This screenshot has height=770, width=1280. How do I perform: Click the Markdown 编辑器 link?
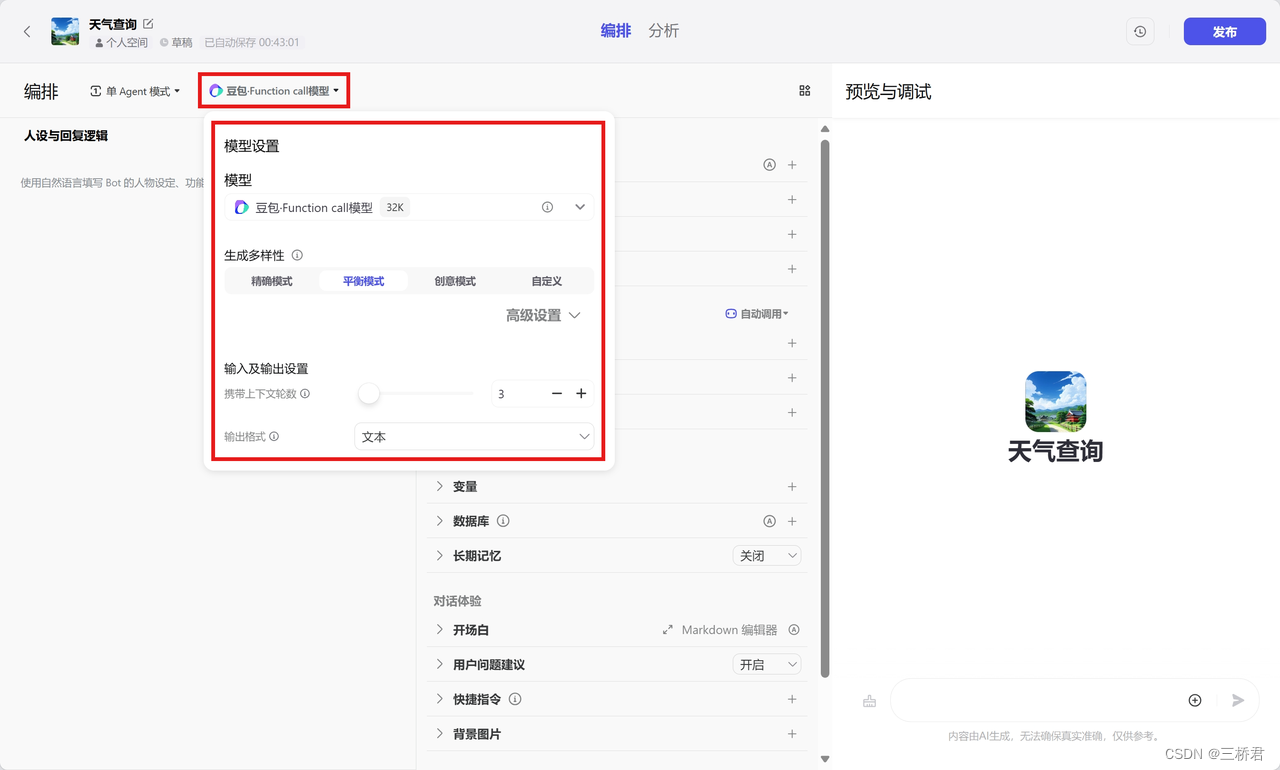(729, 630)
